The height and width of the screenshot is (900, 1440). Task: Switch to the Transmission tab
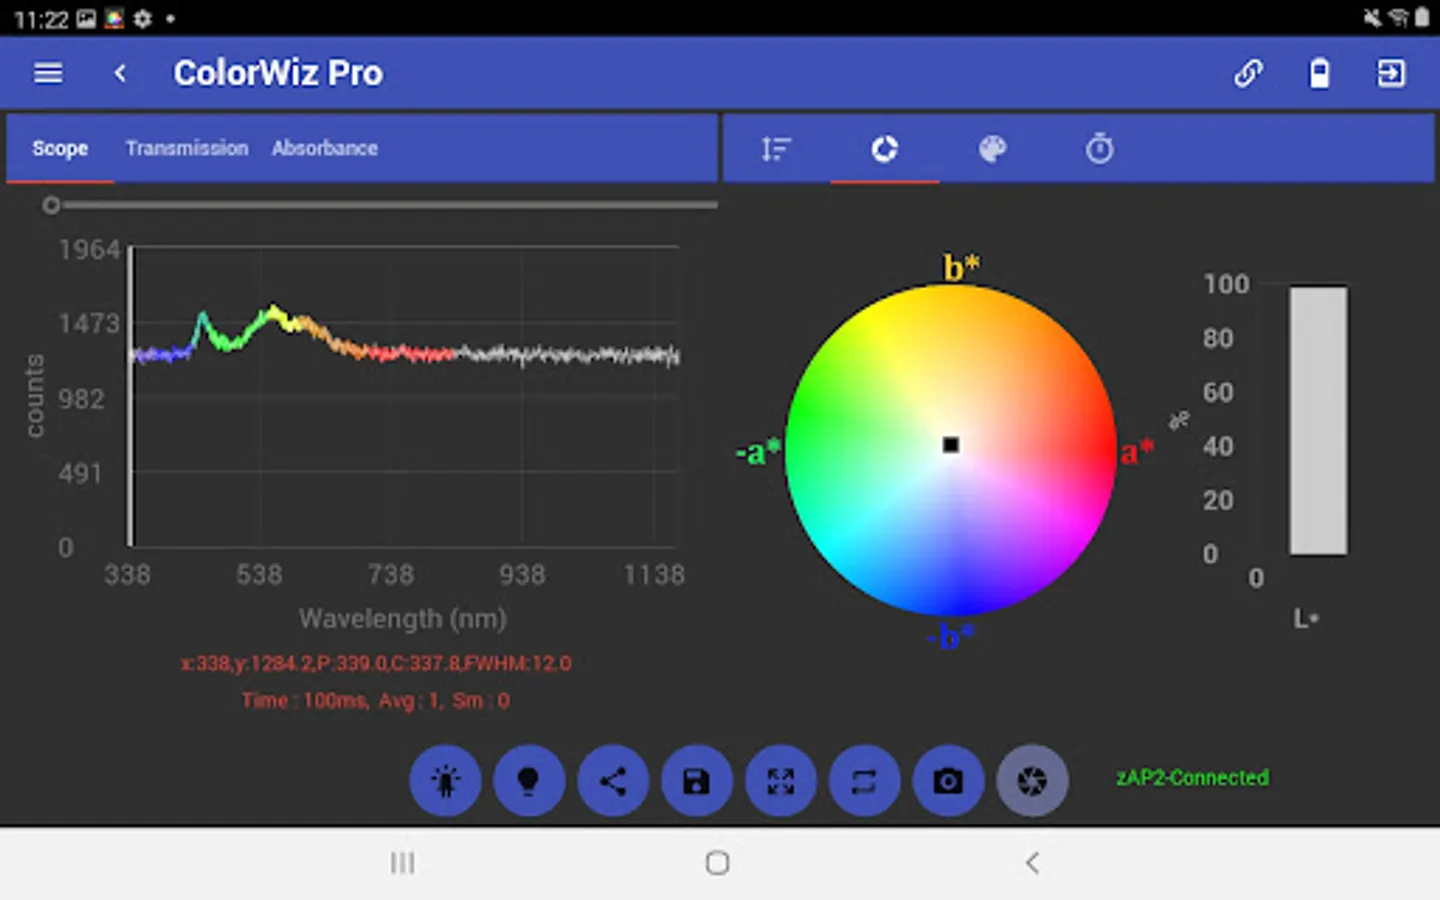click(x=187, y=148)
